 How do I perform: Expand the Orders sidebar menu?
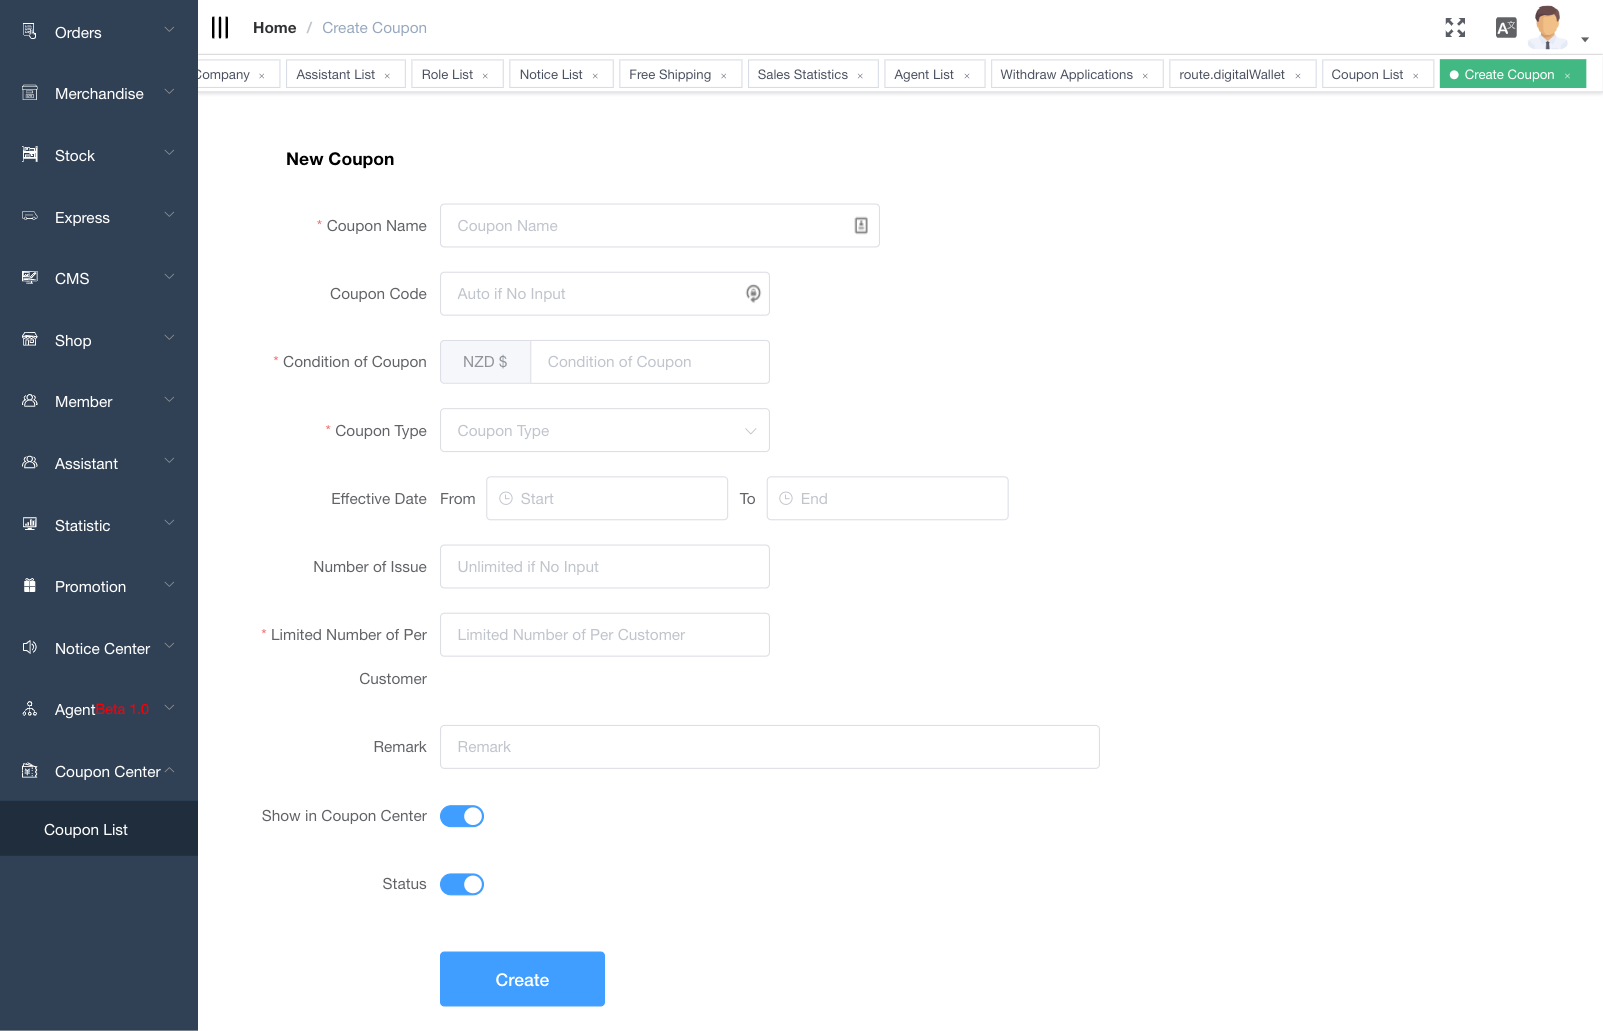[x=98, y=32]
